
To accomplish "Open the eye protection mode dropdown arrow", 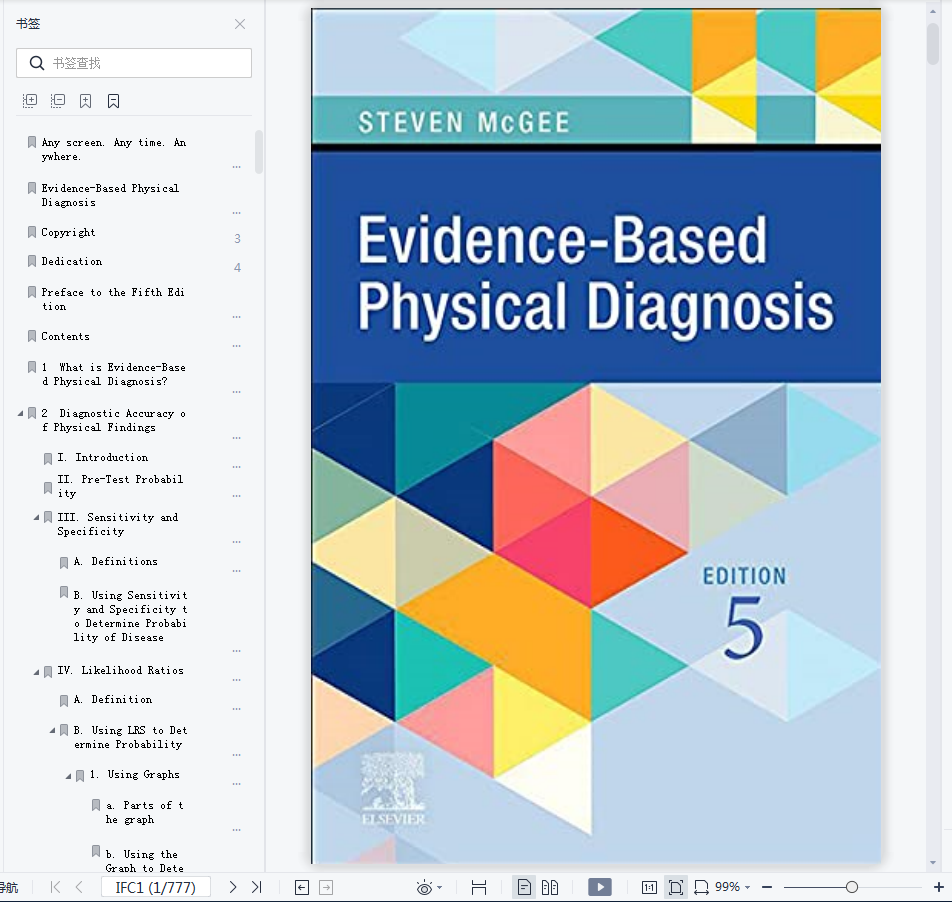I will coord(440,887).
